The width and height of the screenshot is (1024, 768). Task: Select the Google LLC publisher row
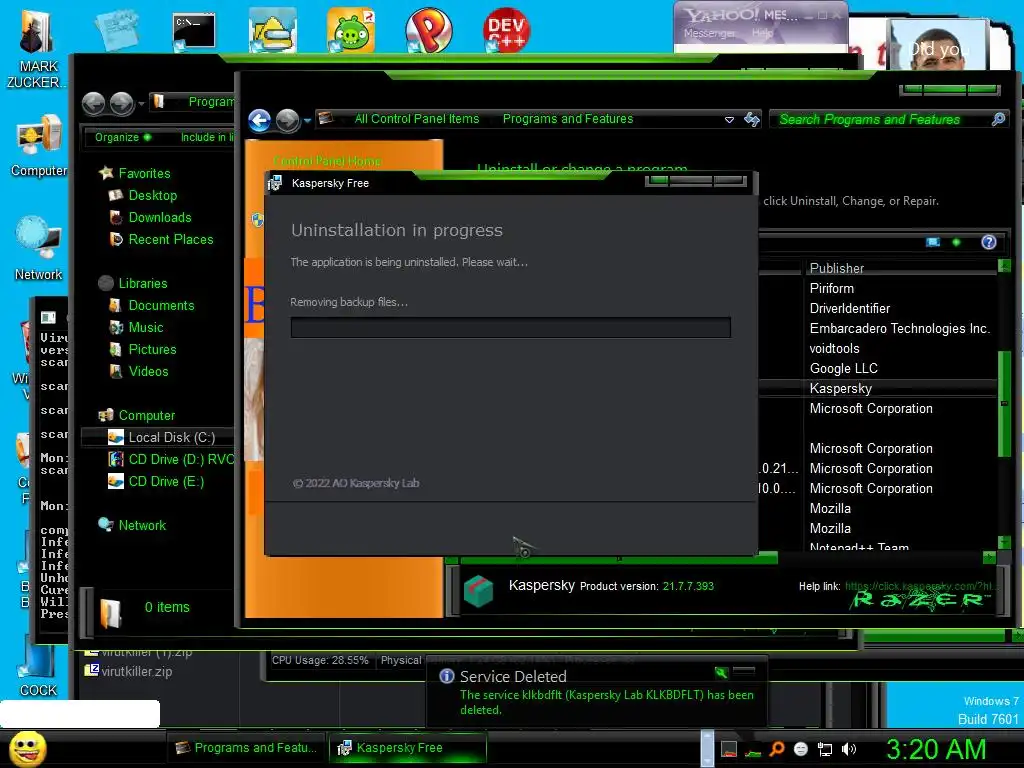point(843,368)
